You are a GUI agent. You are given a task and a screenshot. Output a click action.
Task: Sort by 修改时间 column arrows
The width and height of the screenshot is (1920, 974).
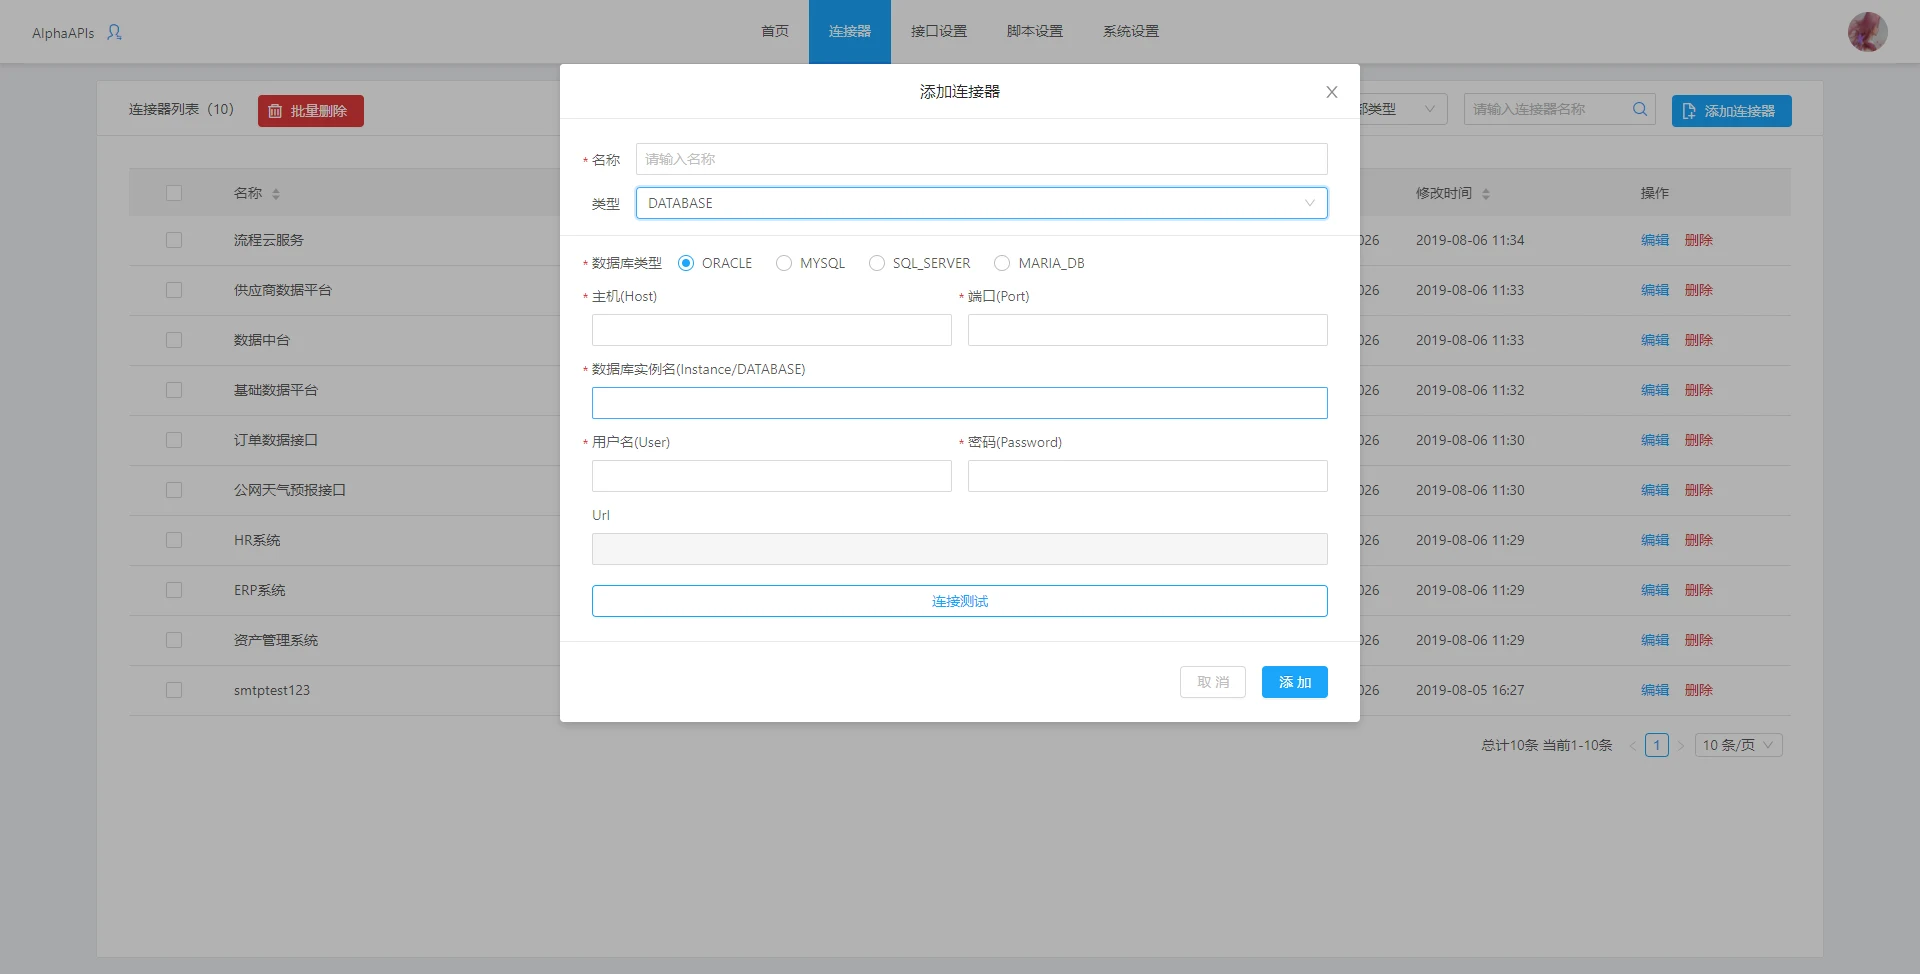coord(1486,194)
